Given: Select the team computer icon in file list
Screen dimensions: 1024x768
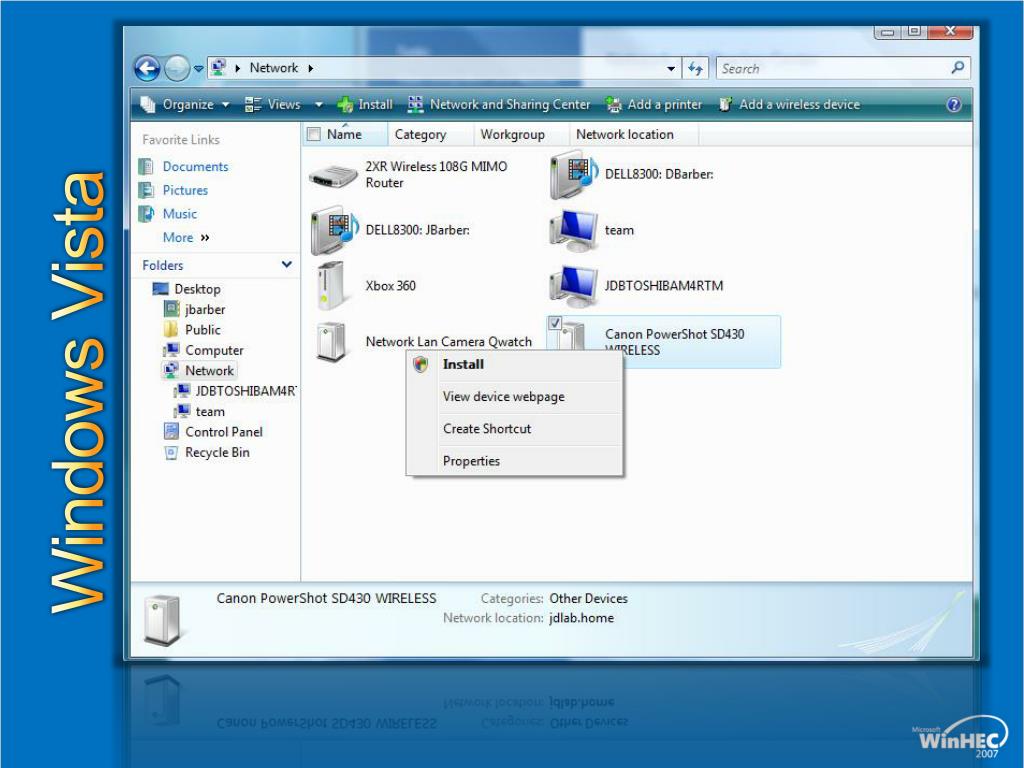Looking at the screenshot, I should click(x=573, y=230).
